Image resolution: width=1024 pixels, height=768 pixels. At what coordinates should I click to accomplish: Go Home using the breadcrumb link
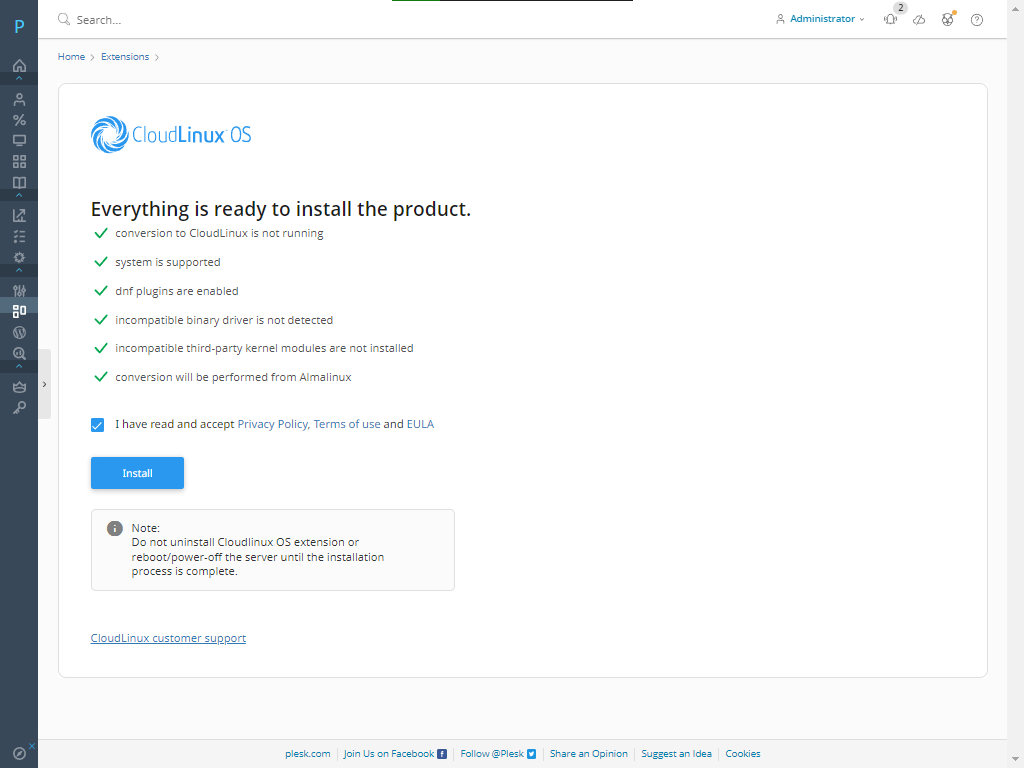[71, 57]
